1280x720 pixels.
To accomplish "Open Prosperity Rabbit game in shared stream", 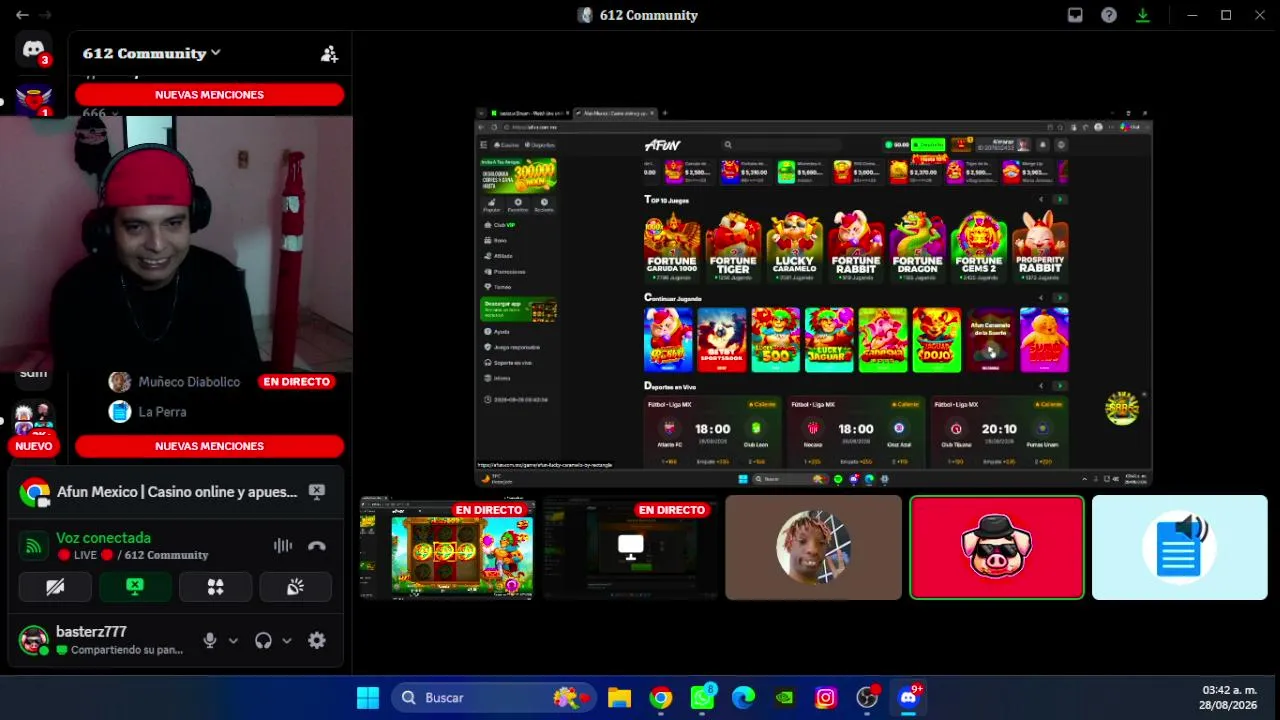I will click(x=1040, y=247).
